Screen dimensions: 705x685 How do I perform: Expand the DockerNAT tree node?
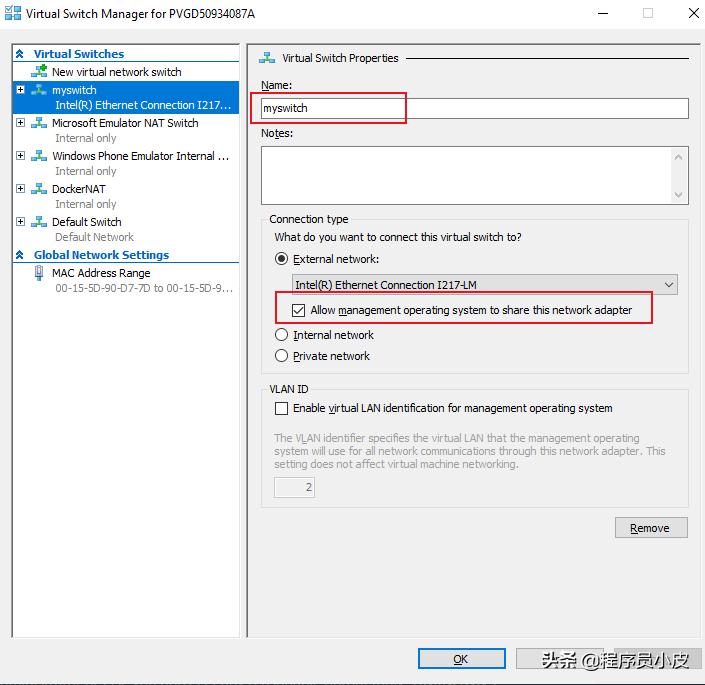[x=20, y=188]
